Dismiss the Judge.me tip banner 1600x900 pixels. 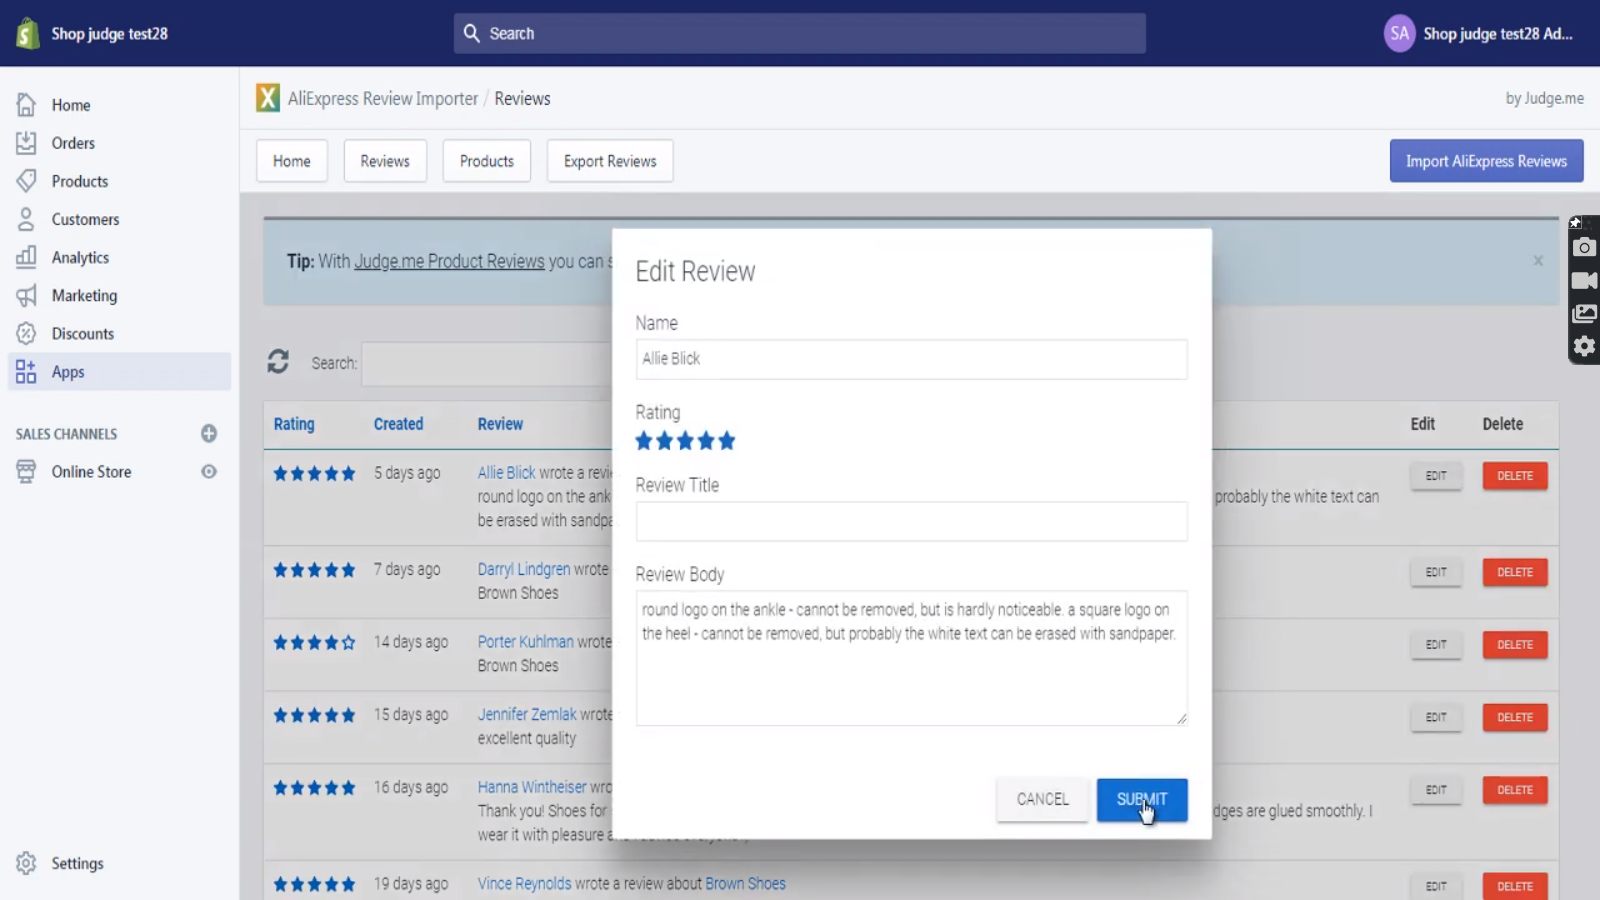click(x=1538, y=261)
